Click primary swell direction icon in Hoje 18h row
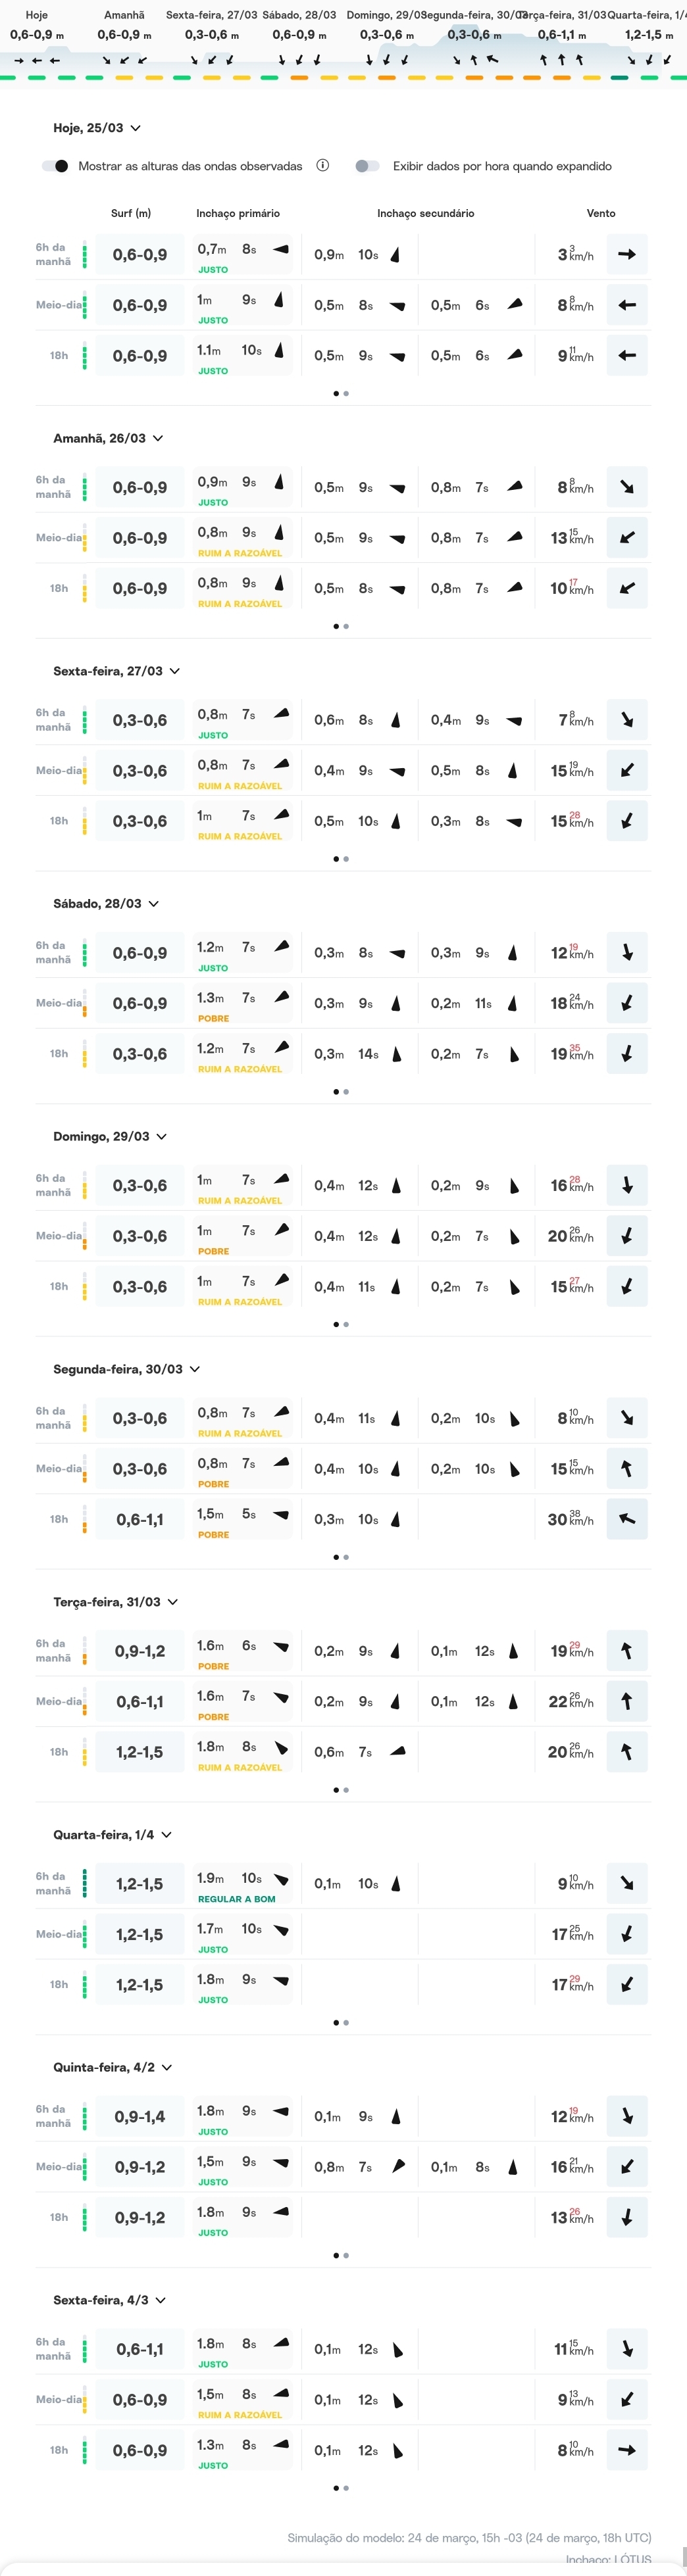This screenshot has width=687, height=2576. (279, 350)
